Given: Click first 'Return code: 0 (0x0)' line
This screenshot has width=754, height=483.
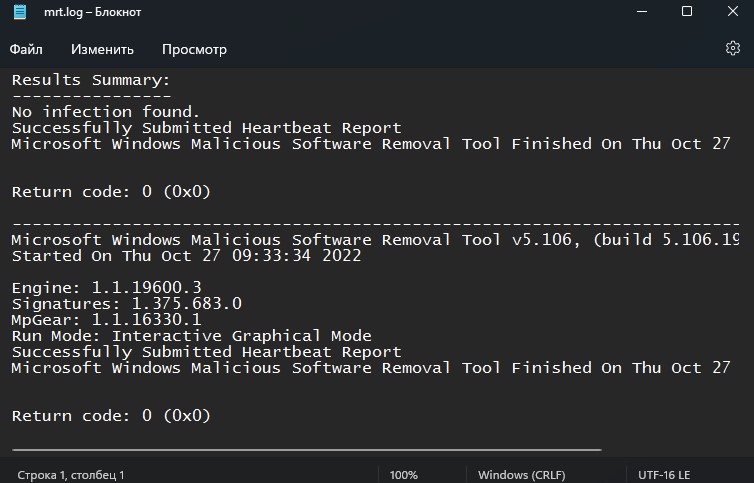Looking at the screenshot, I should (111, 192).
